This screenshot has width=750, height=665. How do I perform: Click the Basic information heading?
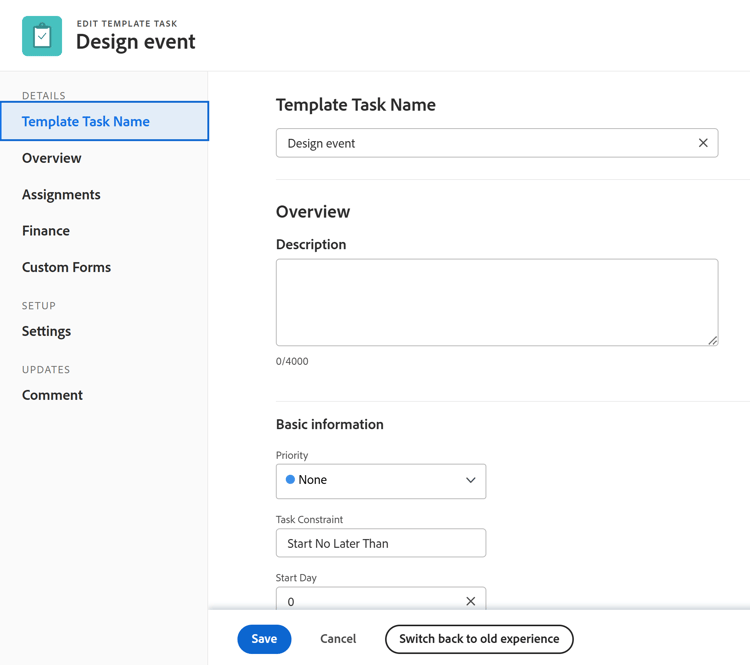click(330, 424)
